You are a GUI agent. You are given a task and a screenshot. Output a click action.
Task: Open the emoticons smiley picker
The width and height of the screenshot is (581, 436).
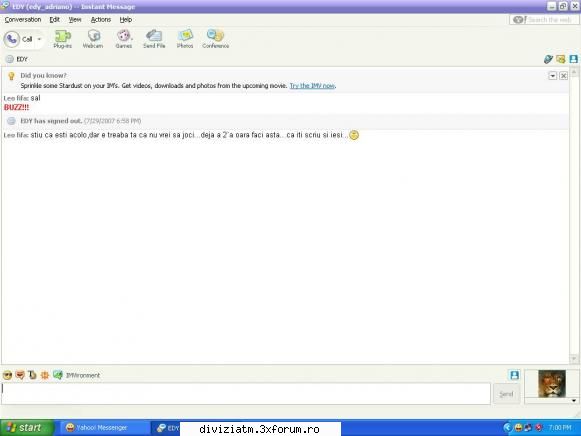[7, 375]
